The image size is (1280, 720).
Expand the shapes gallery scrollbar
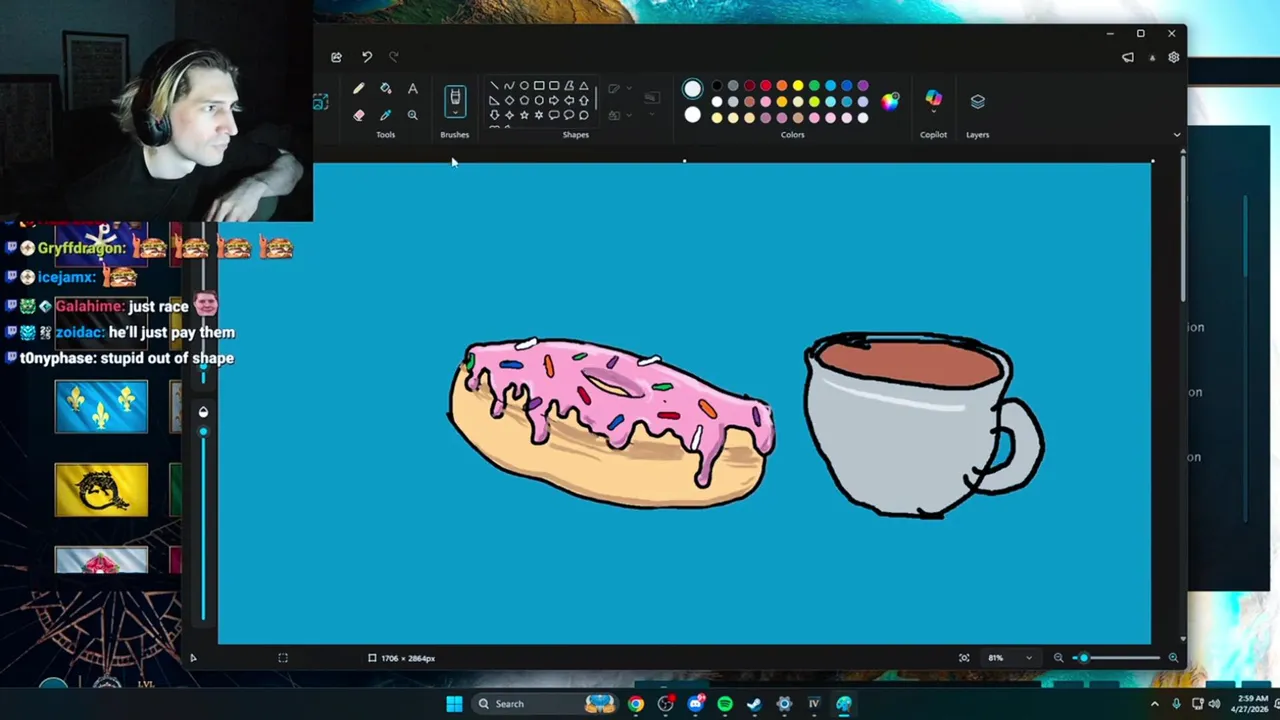tap(596, 98)
